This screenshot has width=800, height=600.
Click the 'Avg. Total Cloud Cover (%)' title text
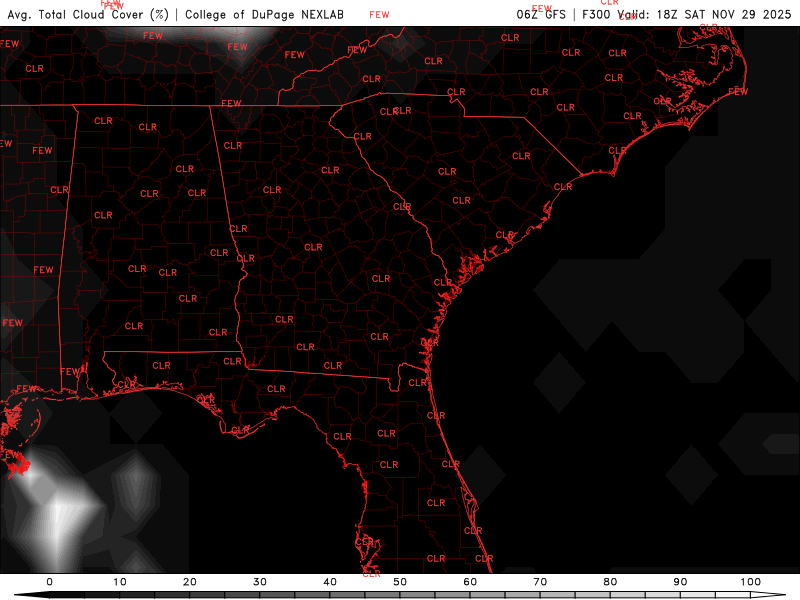tap(88, 14)
